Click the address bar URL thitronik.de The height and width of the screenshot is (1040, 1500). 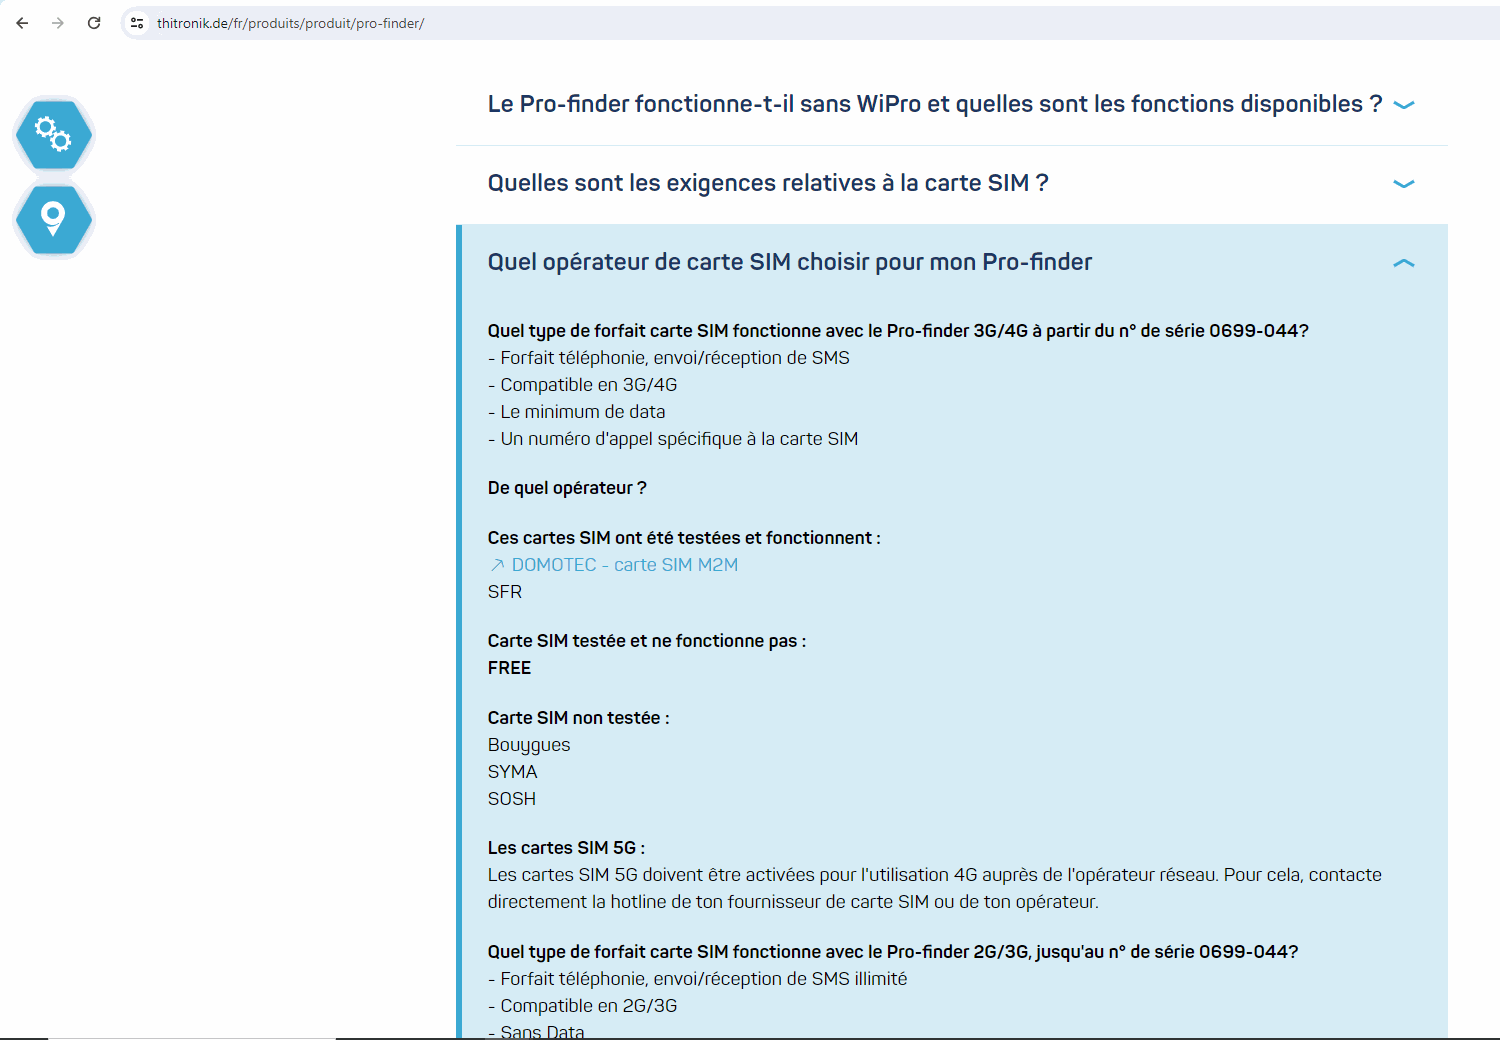290,23
